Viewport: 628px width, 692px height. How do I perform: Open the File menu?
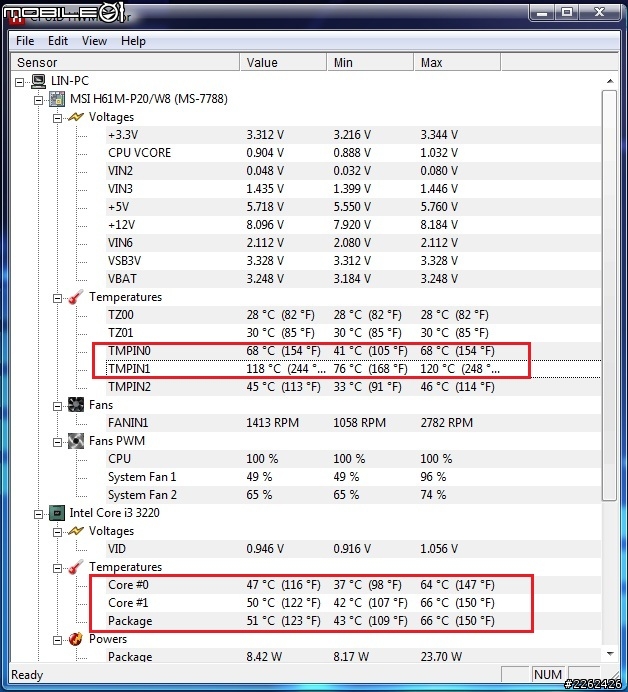coord(25,41)
